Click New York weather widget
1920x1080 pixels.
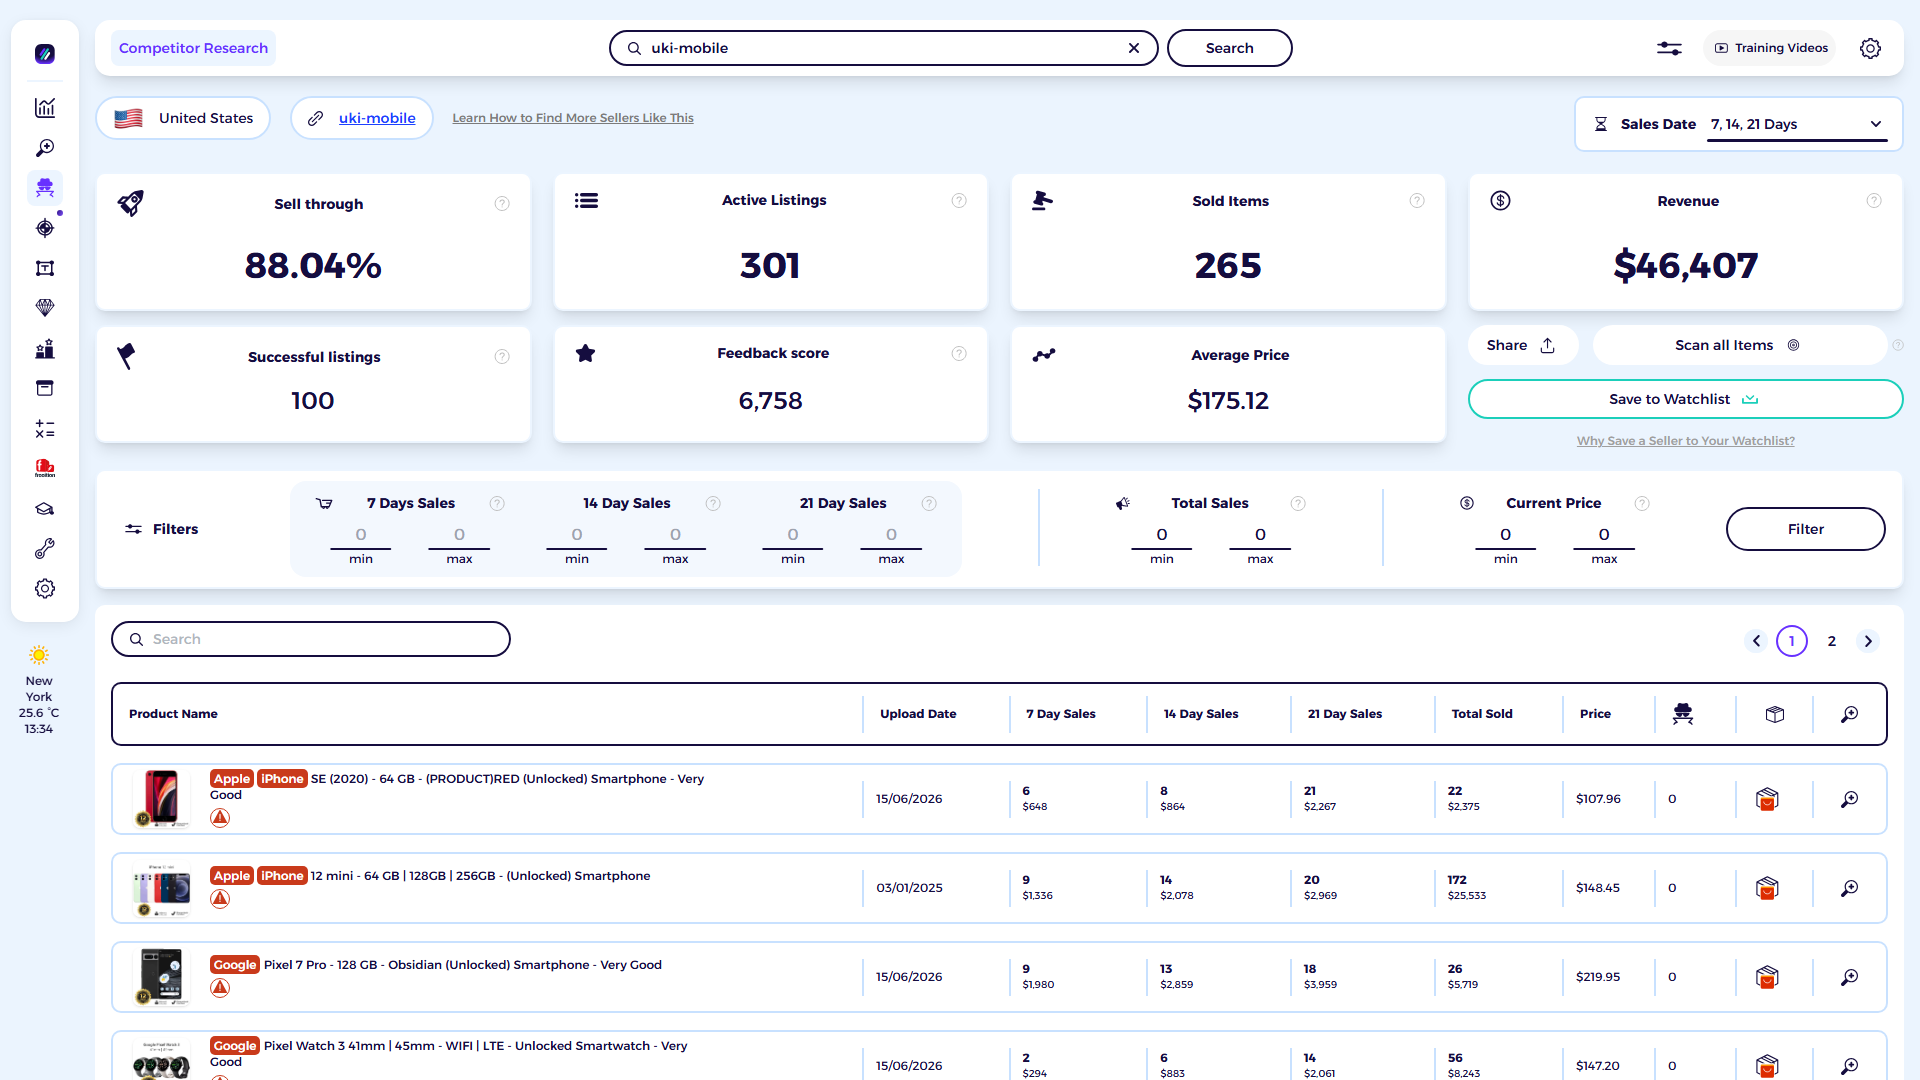[39, 690]
